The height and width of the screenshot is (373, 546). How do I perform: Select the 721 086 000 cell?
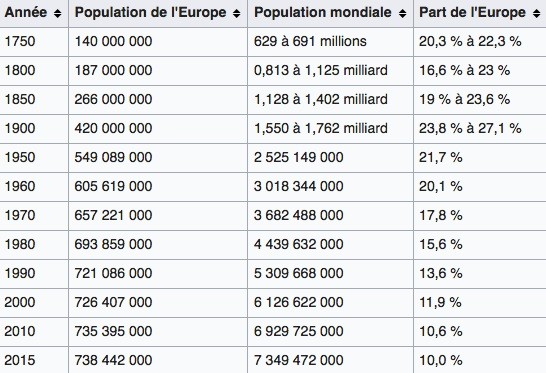pos(158,273)
